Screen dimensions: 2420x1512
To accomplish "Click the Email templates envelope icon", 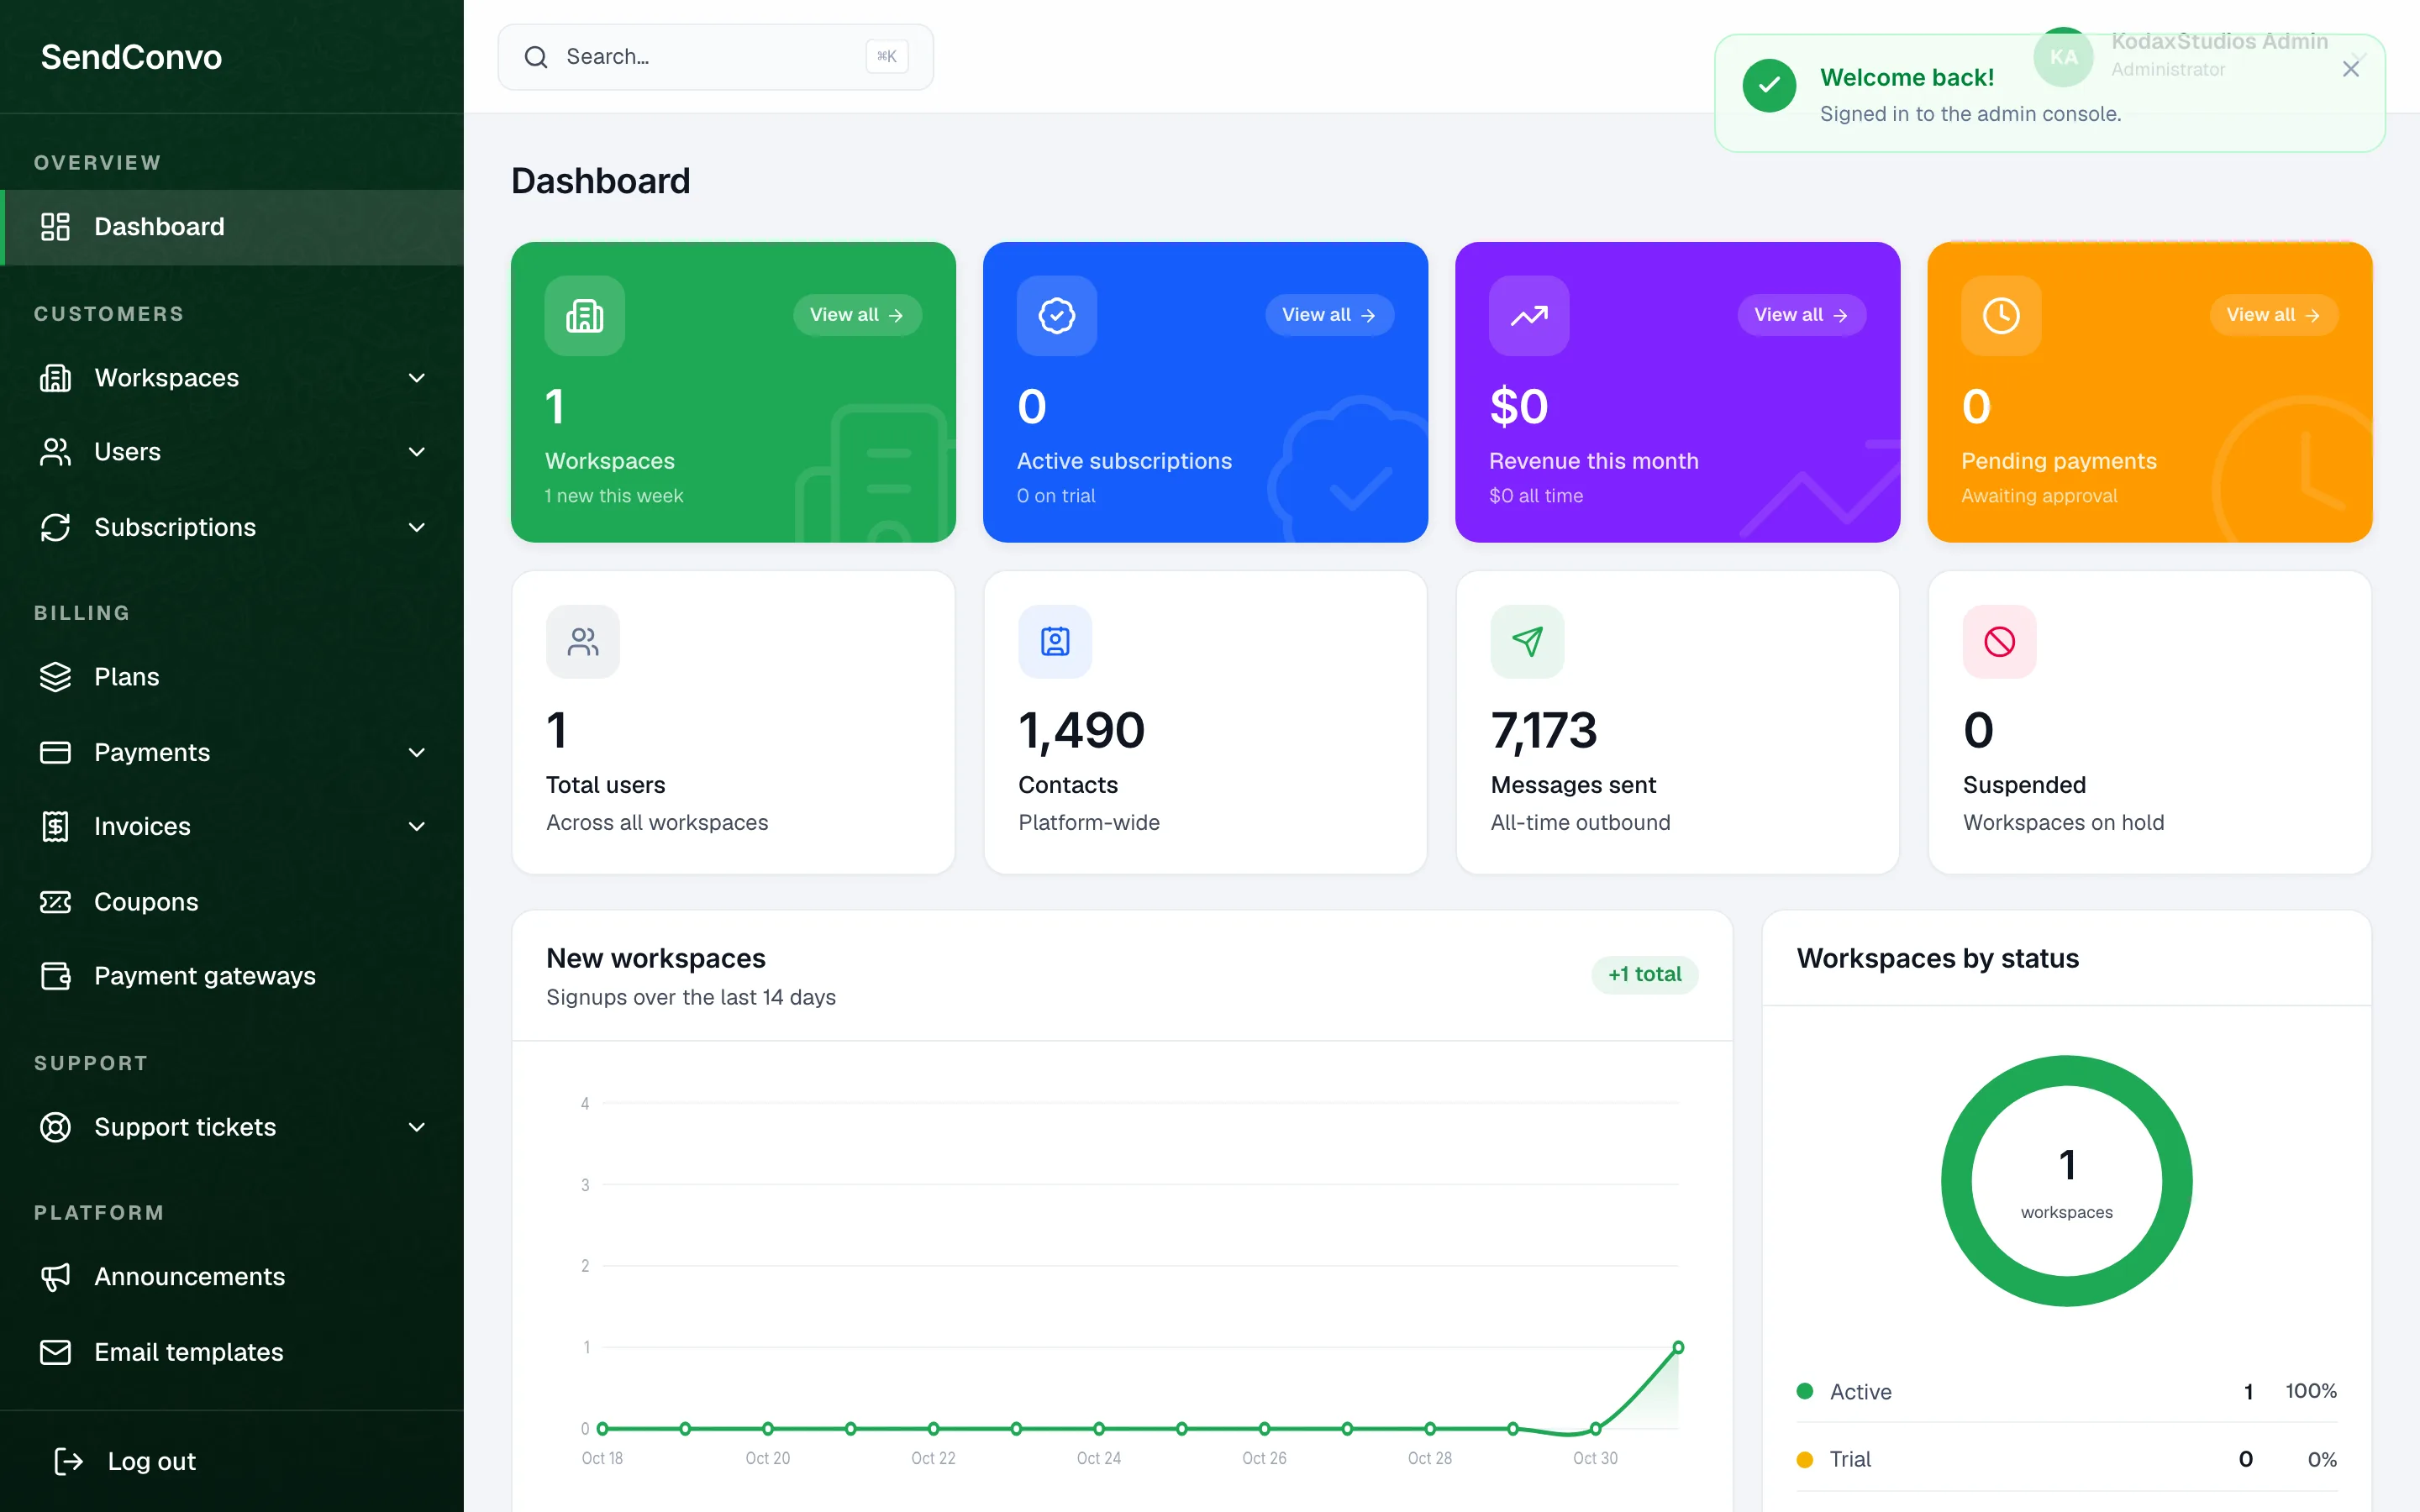I will point(55,1352).
